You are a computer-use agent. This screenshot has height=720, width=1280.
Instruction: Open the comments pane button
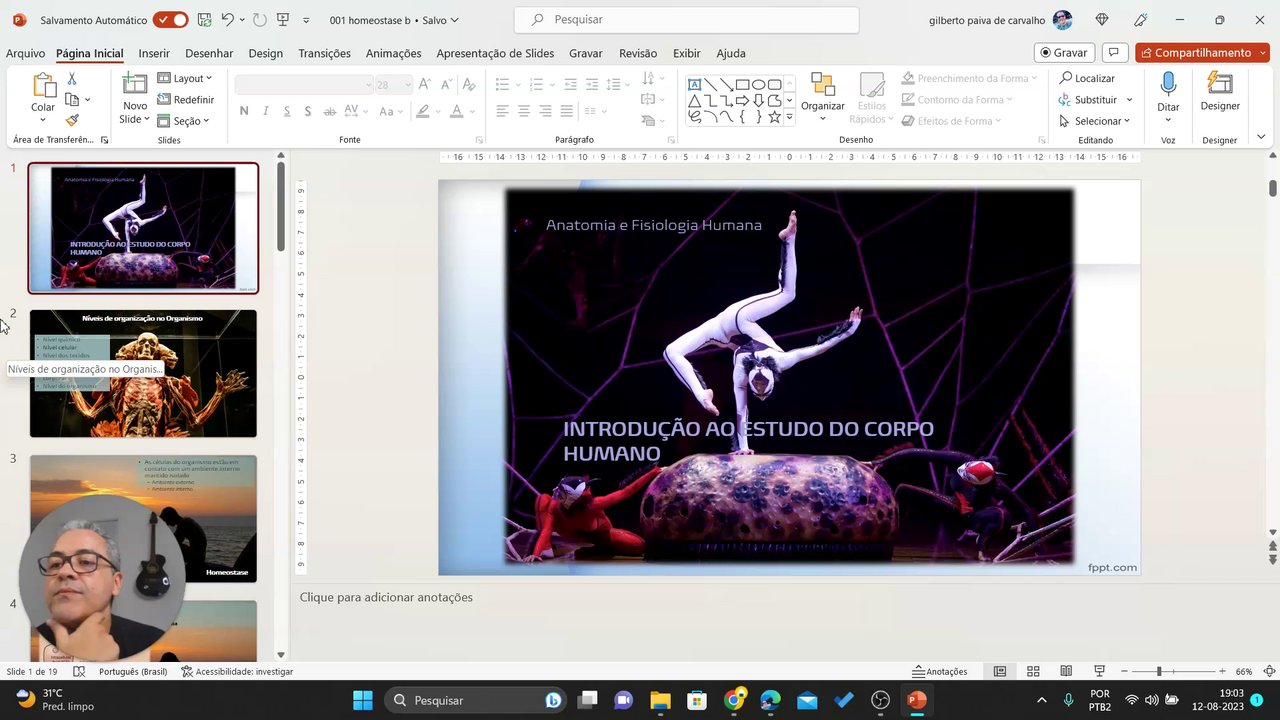[1114, 52]
